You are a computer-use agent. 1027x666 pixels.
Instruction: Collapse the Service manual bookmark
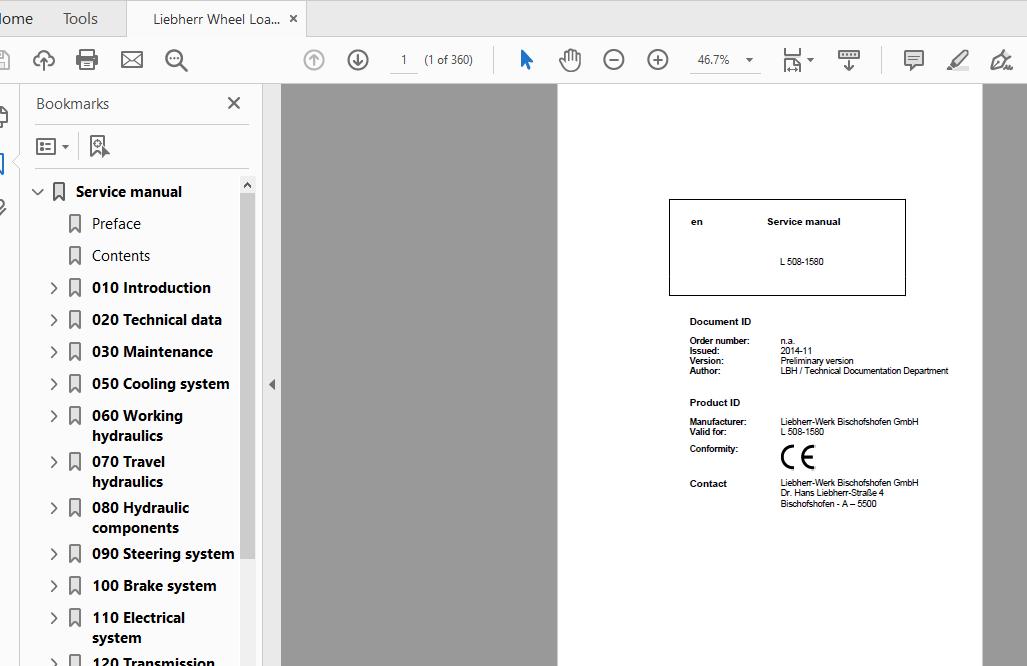38,192
